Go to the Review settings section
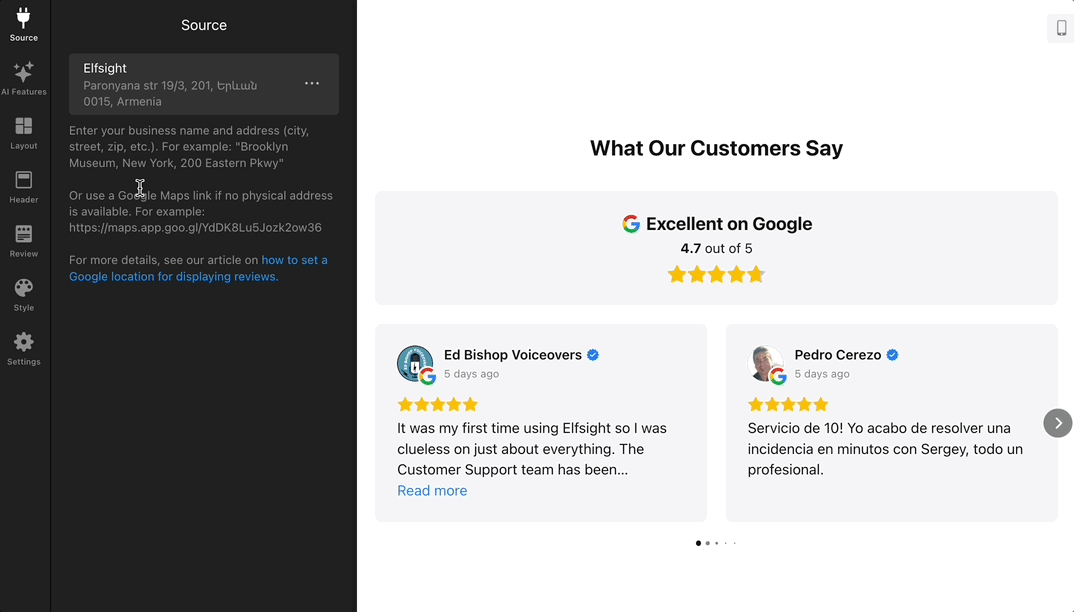1074x612 pixels. click(24, 240)
